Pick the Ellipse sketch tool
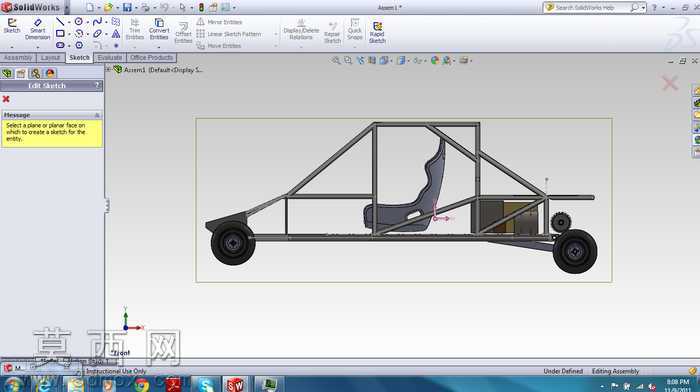Screen dimensions: 700x392 (97, 33)
